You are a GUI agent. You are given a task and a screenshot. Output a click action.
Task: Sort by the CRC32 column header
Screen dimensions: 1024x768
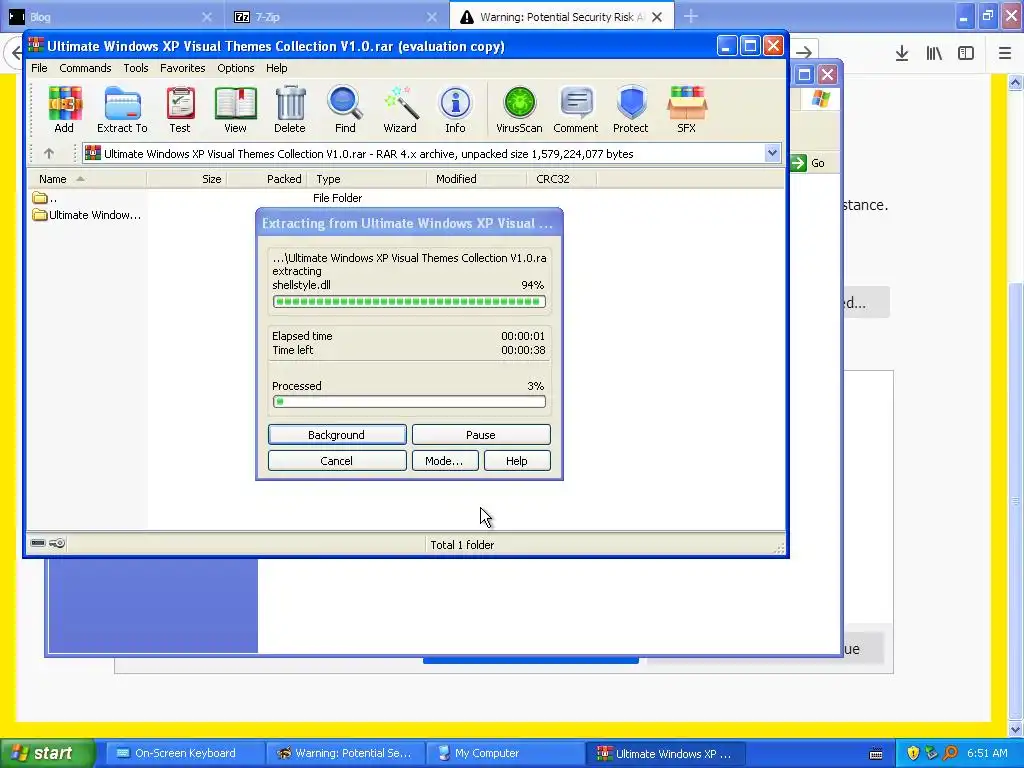pyautogui.click(x=562, y=179)
